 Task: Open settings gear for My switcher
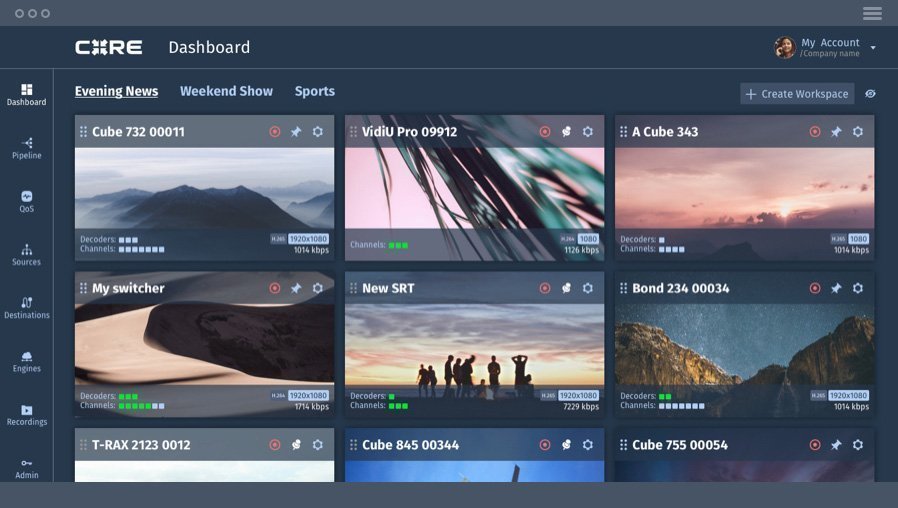(x=318, y=288)
